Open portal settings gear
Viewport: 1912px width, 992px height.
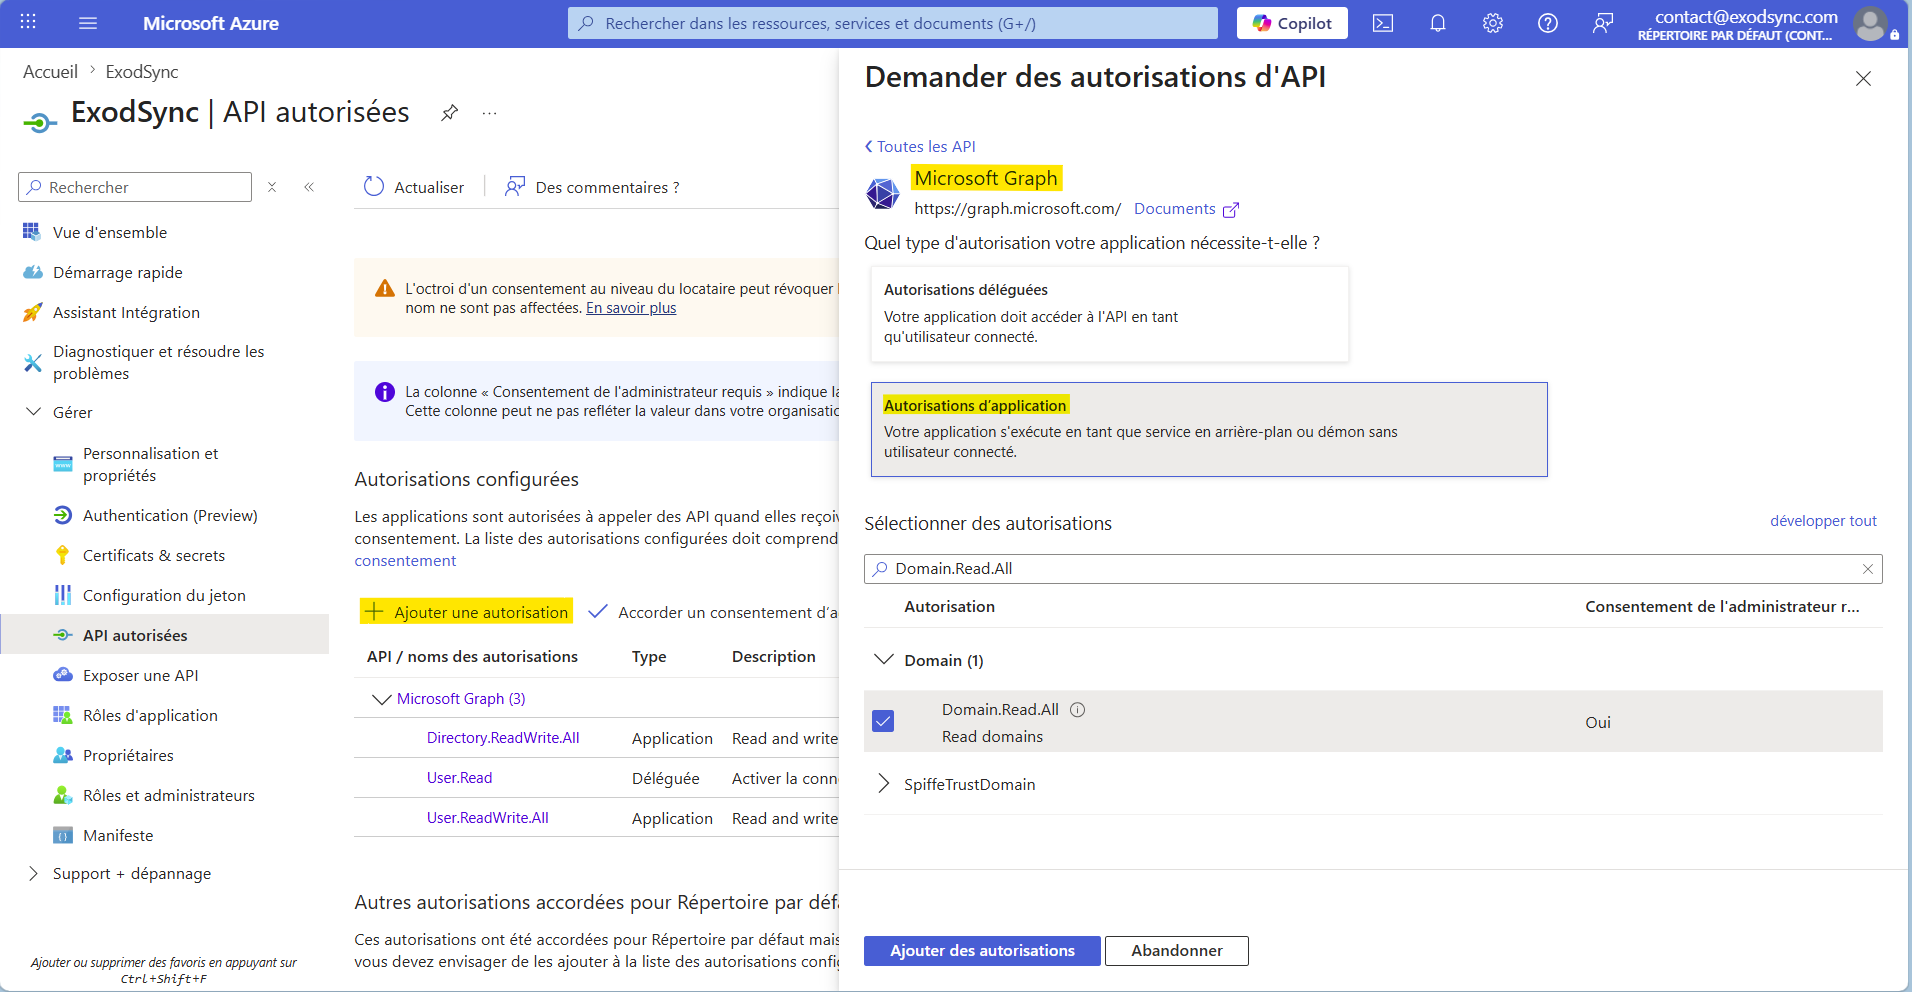tap(1493, 23)
